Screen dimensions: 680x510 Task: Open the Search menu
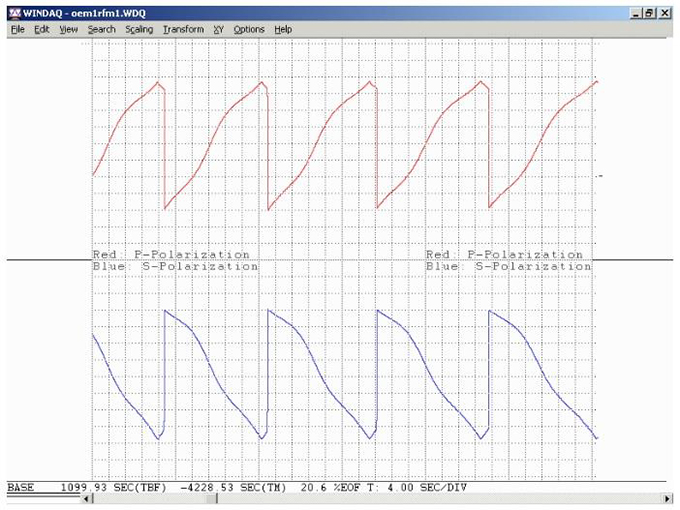click(101, 29)
